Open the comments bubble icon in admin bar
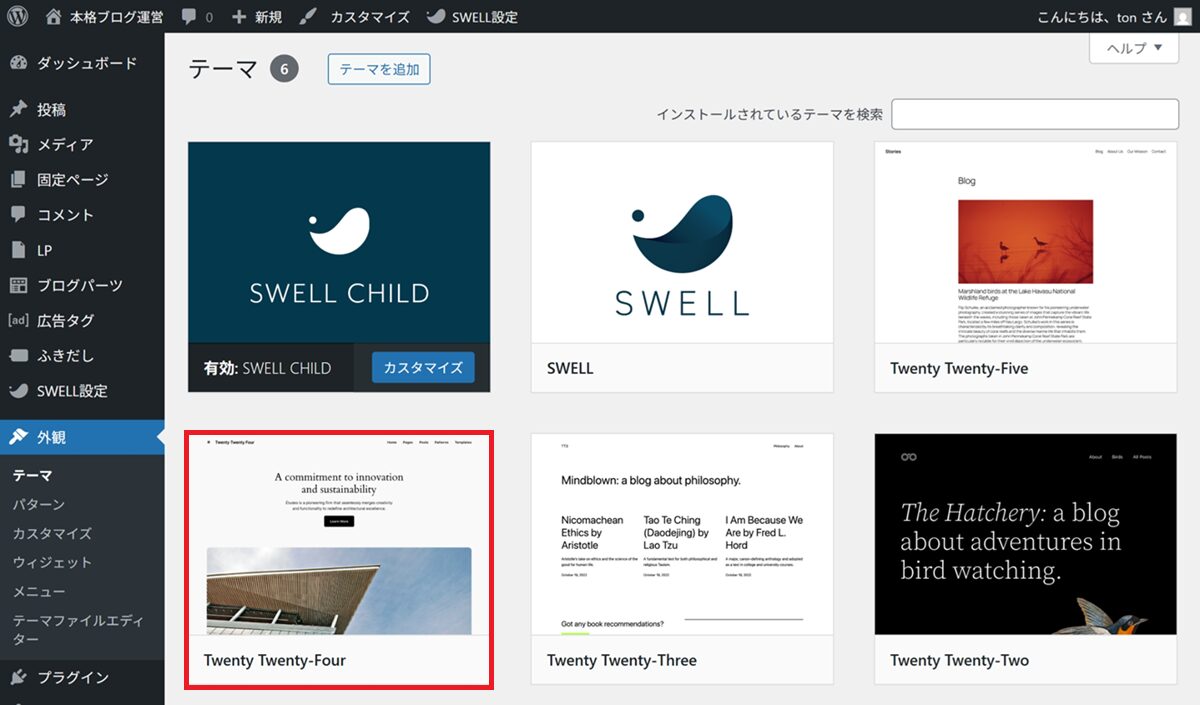Screen dimensions: 1200x705 [189, 17]
